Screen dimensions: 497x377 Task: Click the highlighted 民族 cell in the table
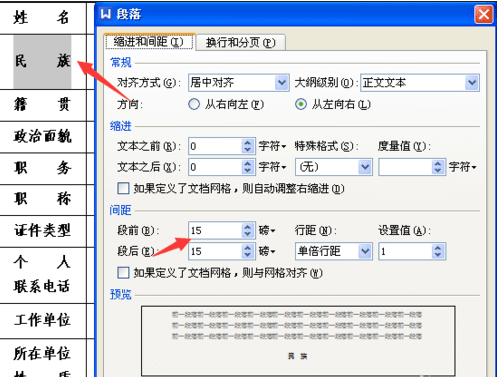tap(43, 62)
